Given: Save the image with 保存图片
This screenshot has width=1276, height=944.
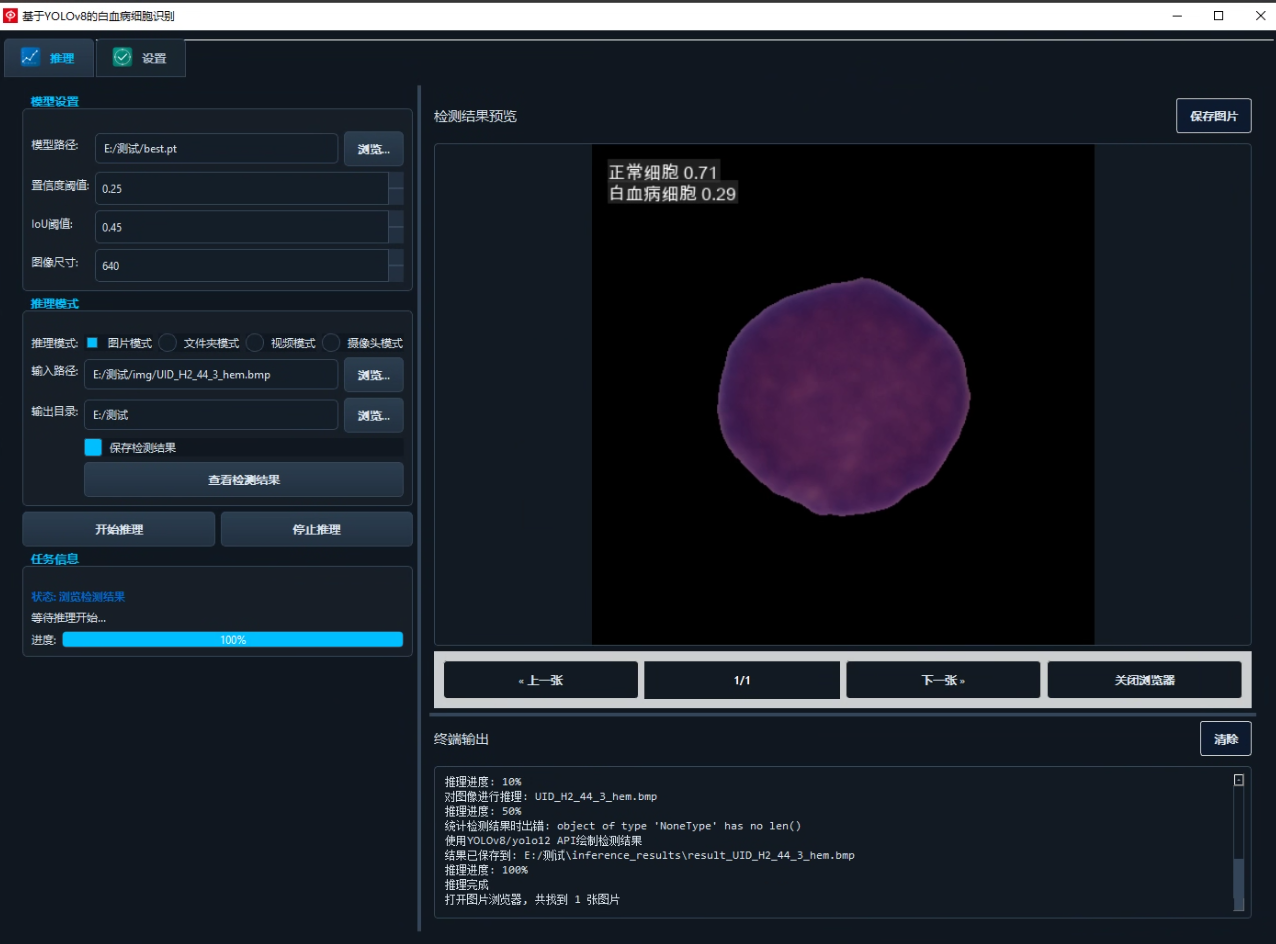Looking at the screenshot, I should (1214, 116).
